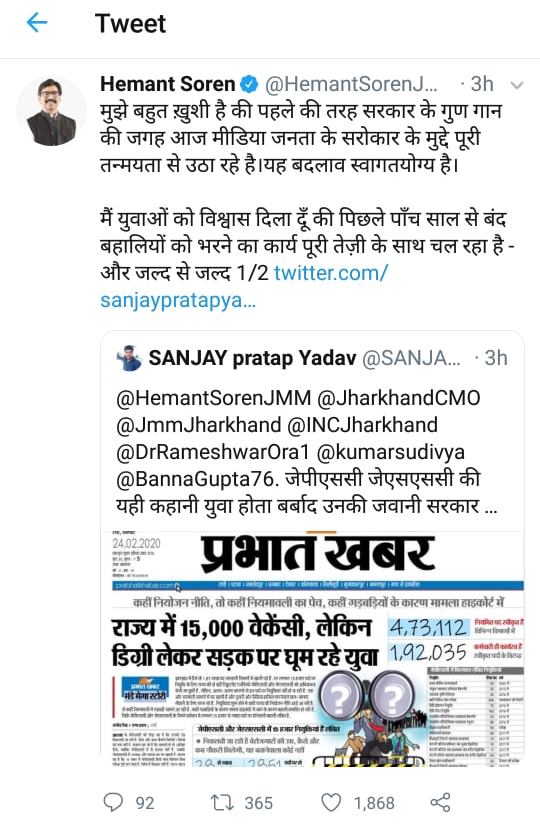Follow the twitter.com/sanjaypratapya link

coord(244,287)
